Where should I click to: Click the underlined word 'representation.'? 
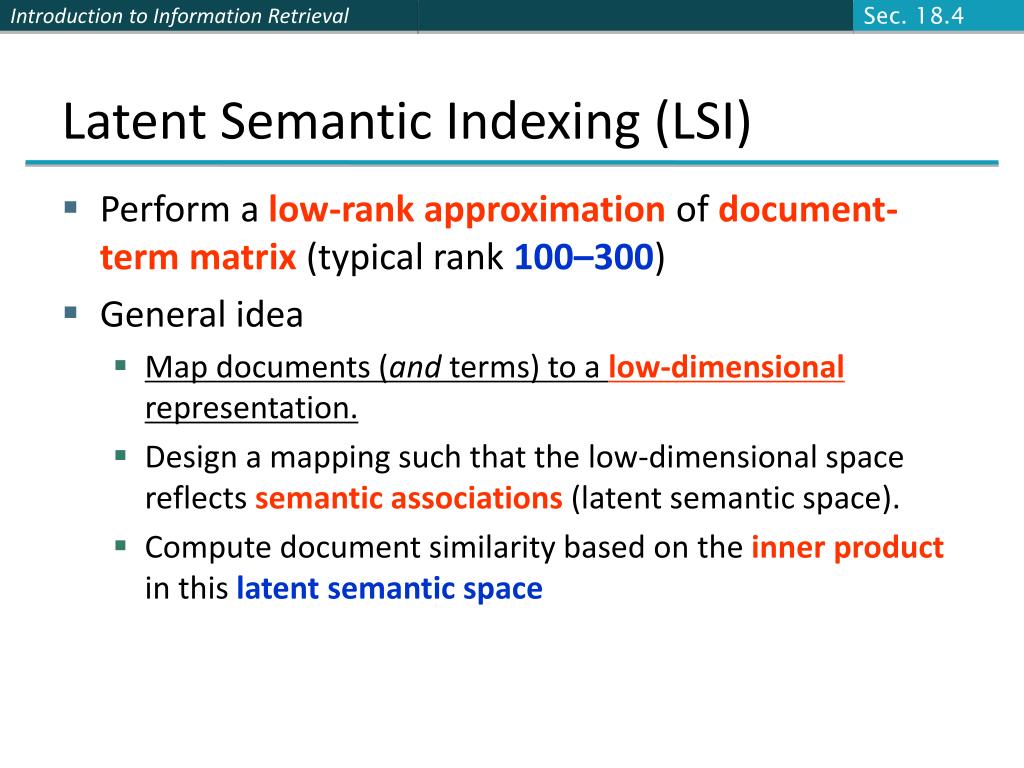pos(251,408)
